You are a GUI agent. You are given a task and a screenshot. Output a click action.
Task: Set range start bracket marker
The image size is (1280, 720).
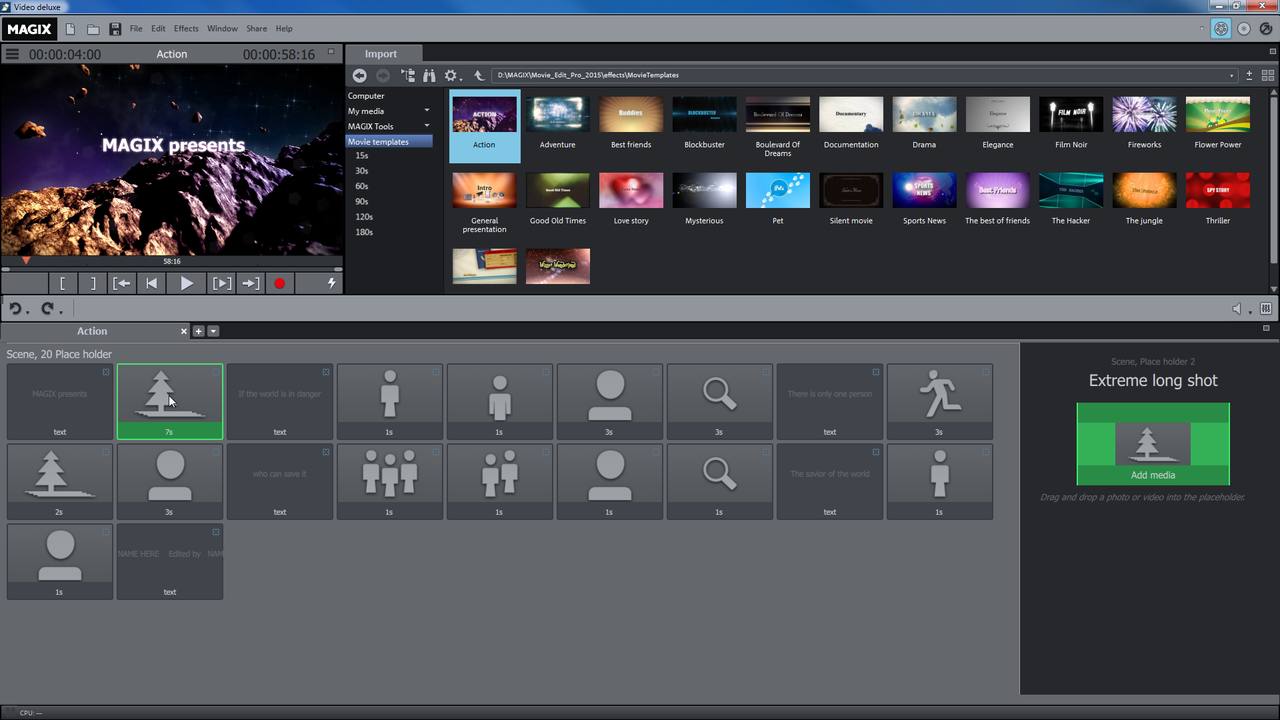pyautogui.click(x=62, y=283)
